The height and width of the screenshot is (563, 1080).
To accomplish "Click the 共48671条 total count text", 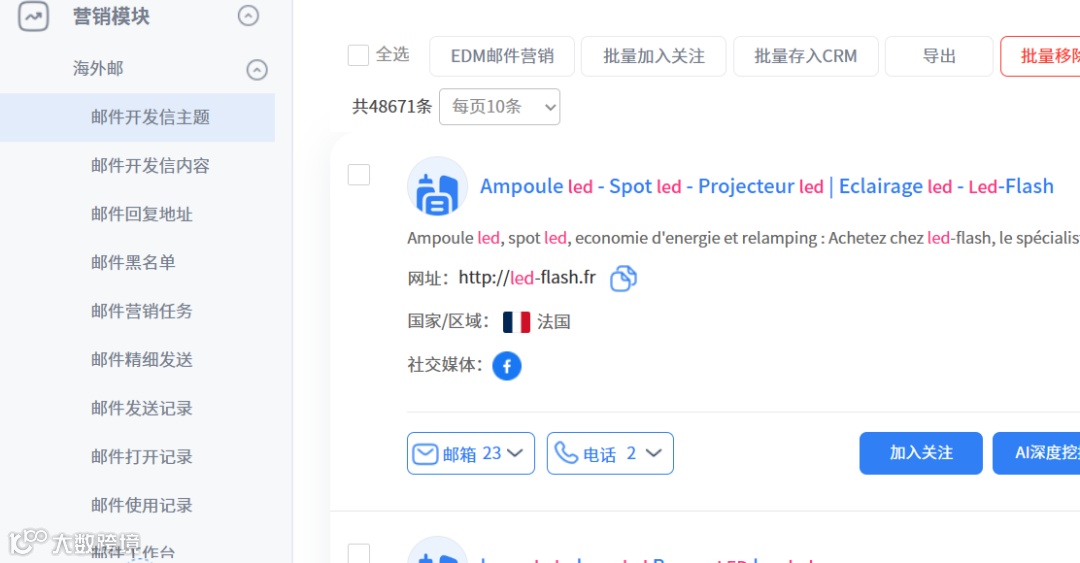I will 392,106.
